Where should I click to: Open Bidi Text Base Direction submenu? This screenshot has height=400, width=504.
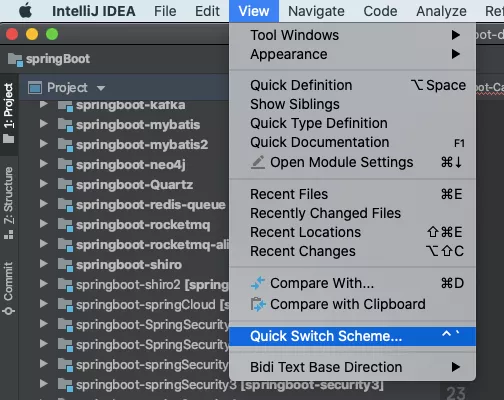(x=352, y=367)
